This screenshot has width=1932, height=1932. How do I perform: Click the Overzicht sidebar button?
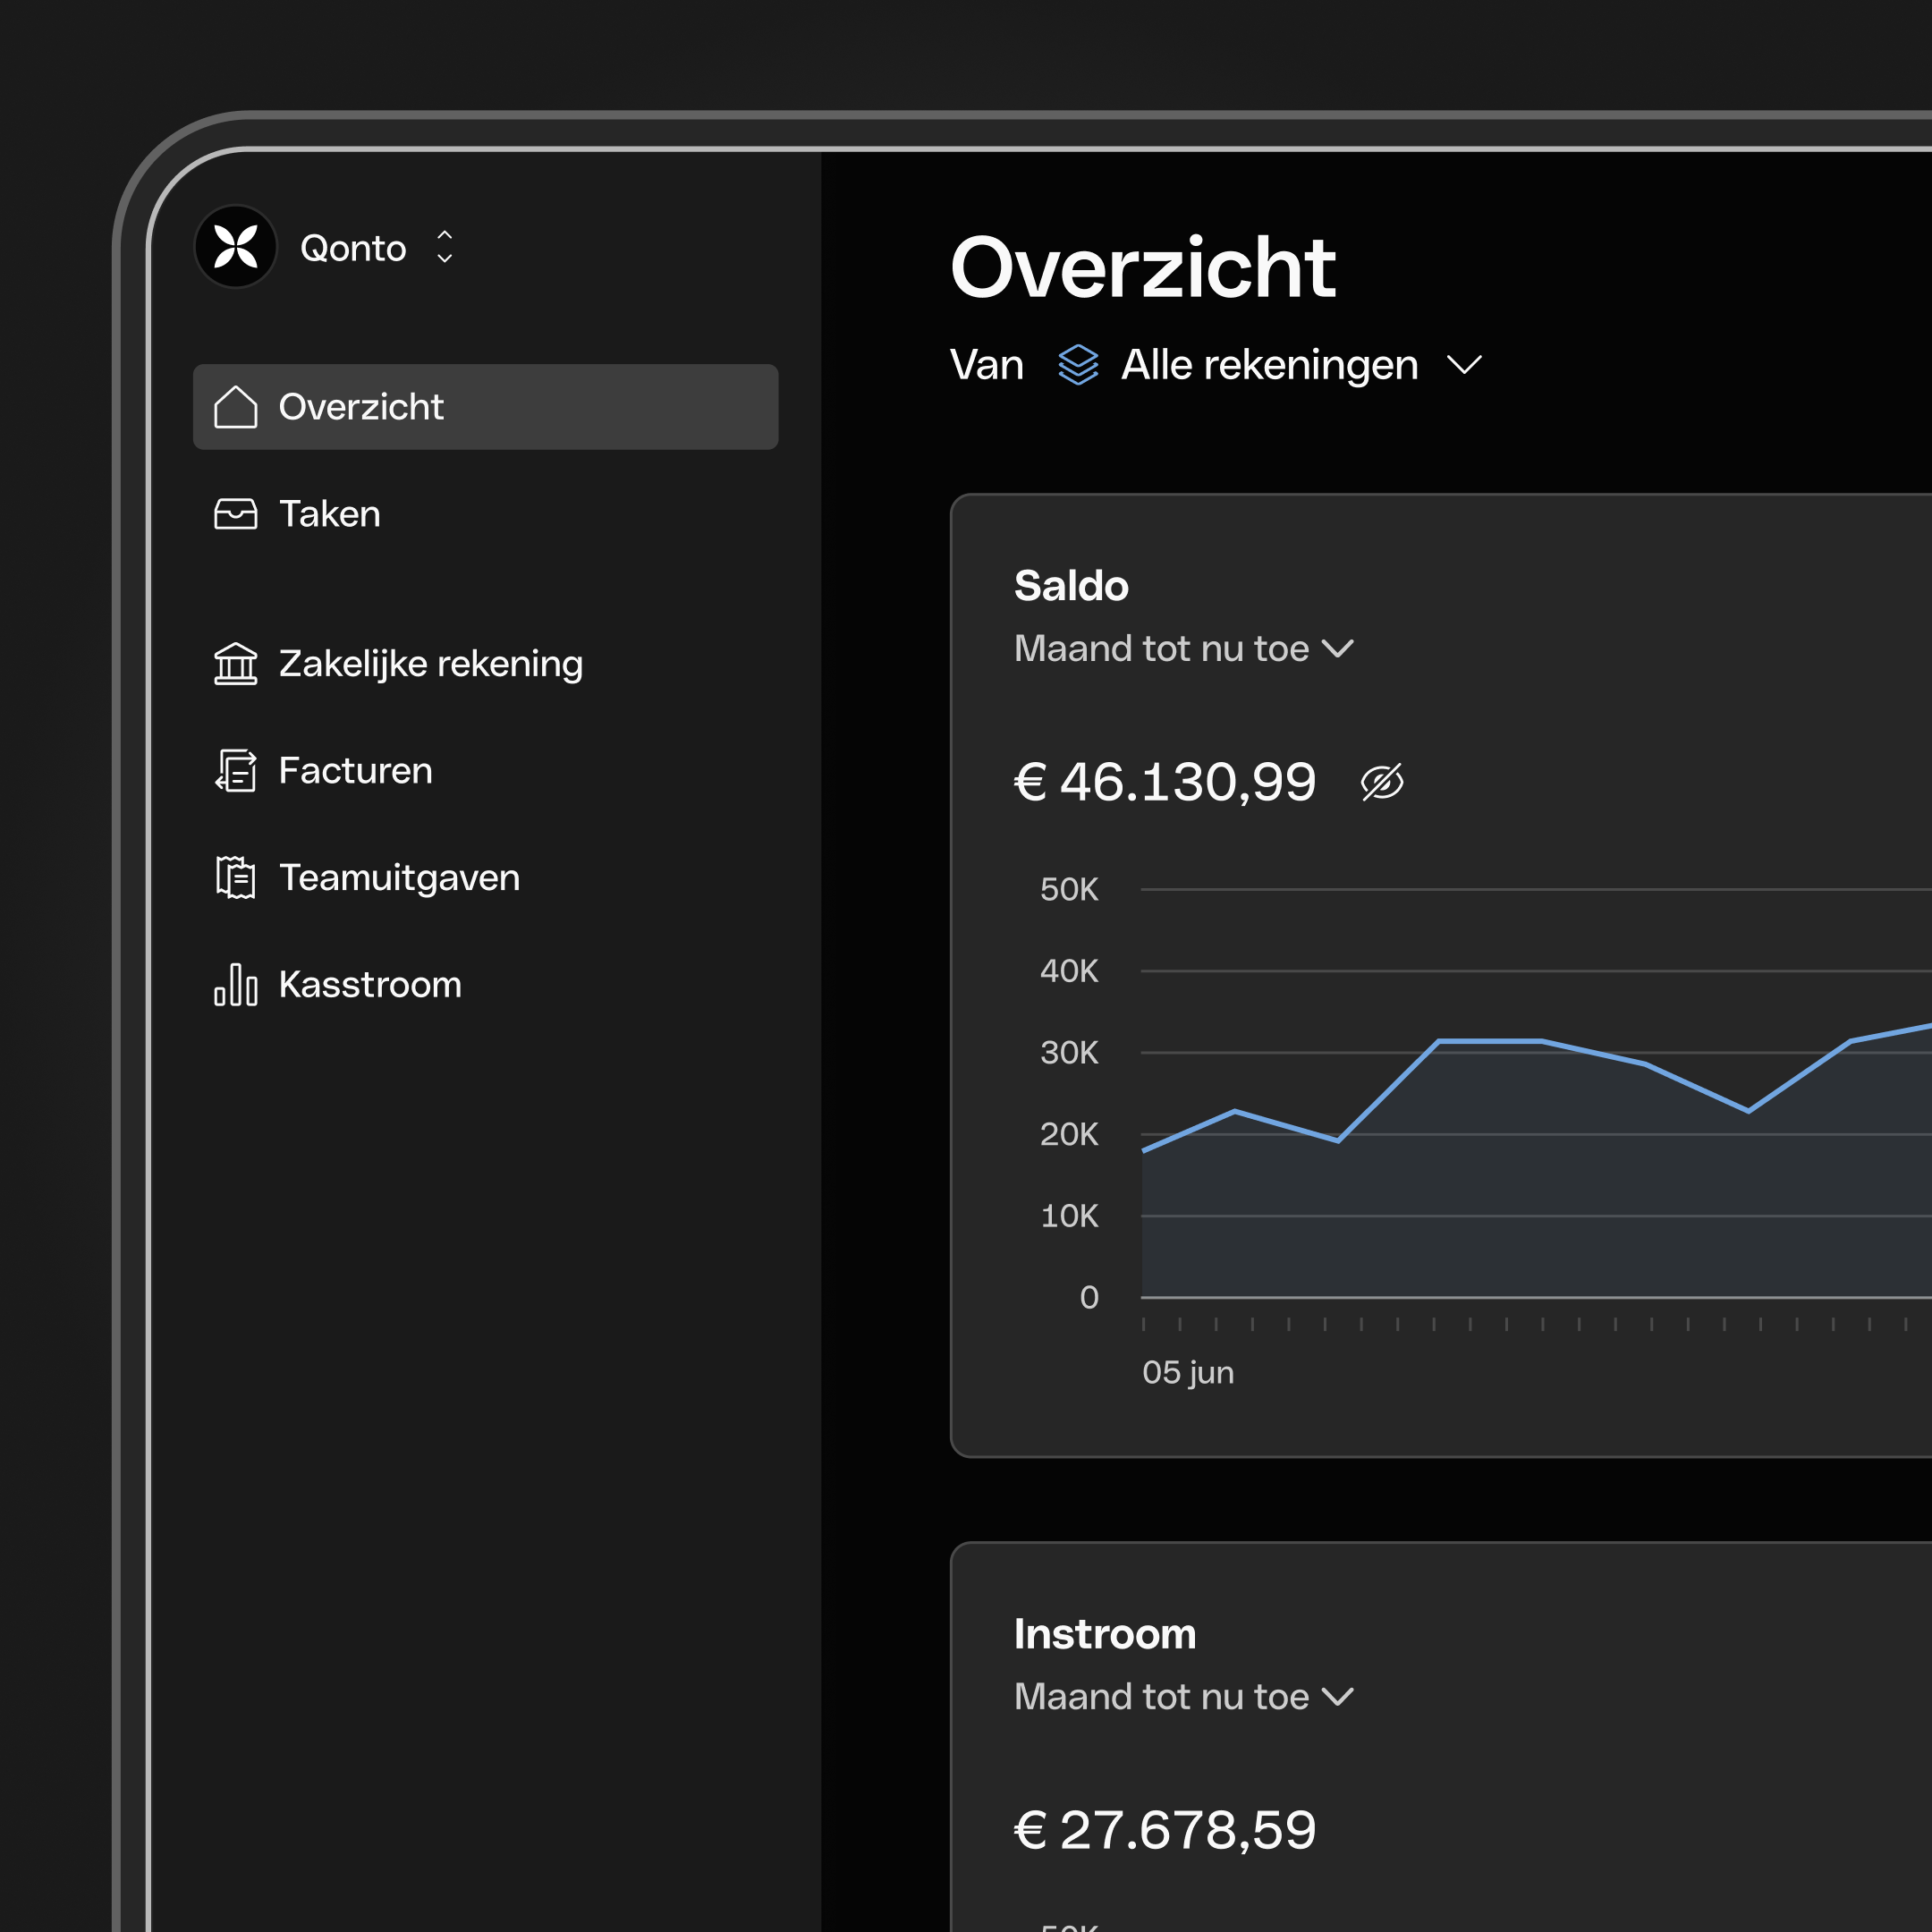click(x=485, y=406)
